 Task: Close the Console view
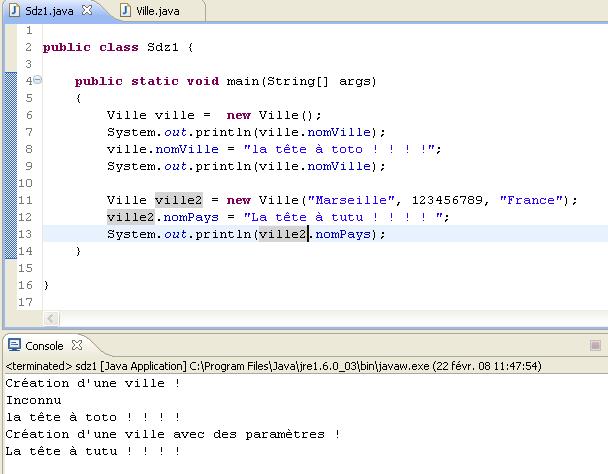(x=74, y=346)
